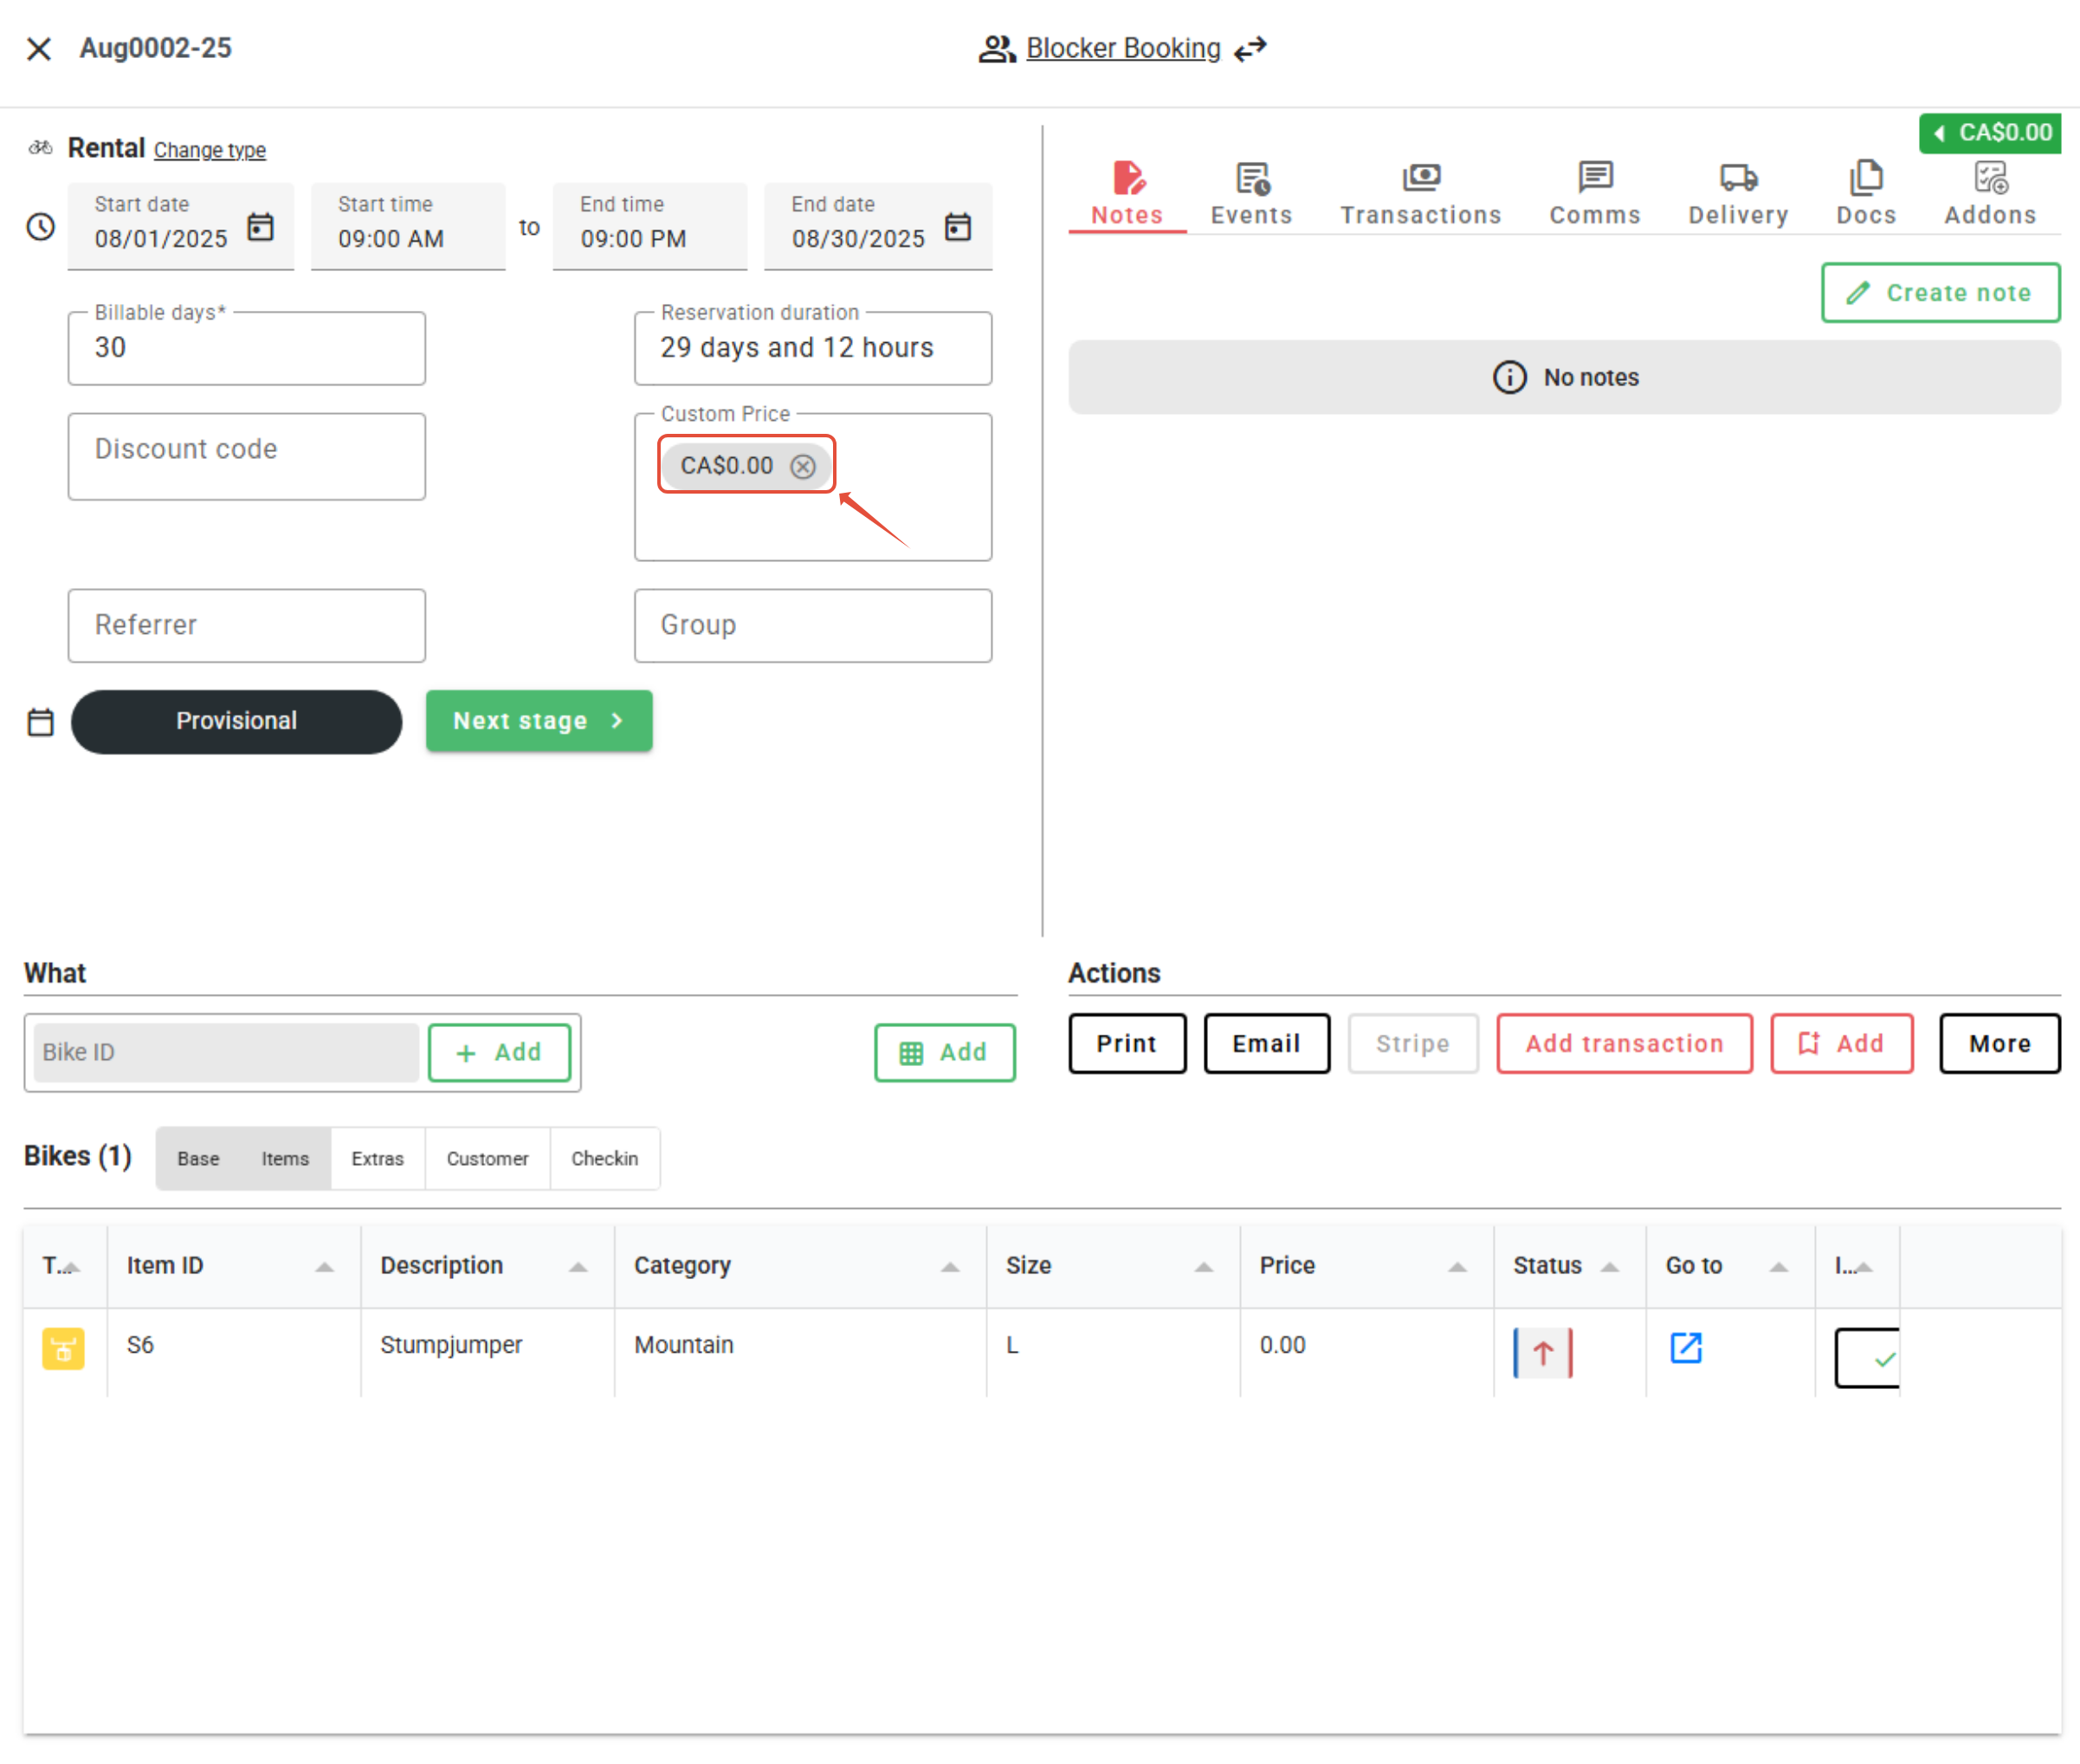
Task: Toggle the Extras column group
Action: click(377, 1158)
